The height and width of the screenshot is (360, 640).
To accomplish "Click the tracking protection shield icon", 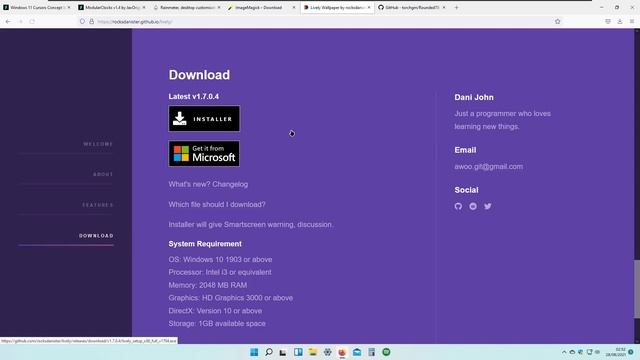I will [x=82, y=22].
